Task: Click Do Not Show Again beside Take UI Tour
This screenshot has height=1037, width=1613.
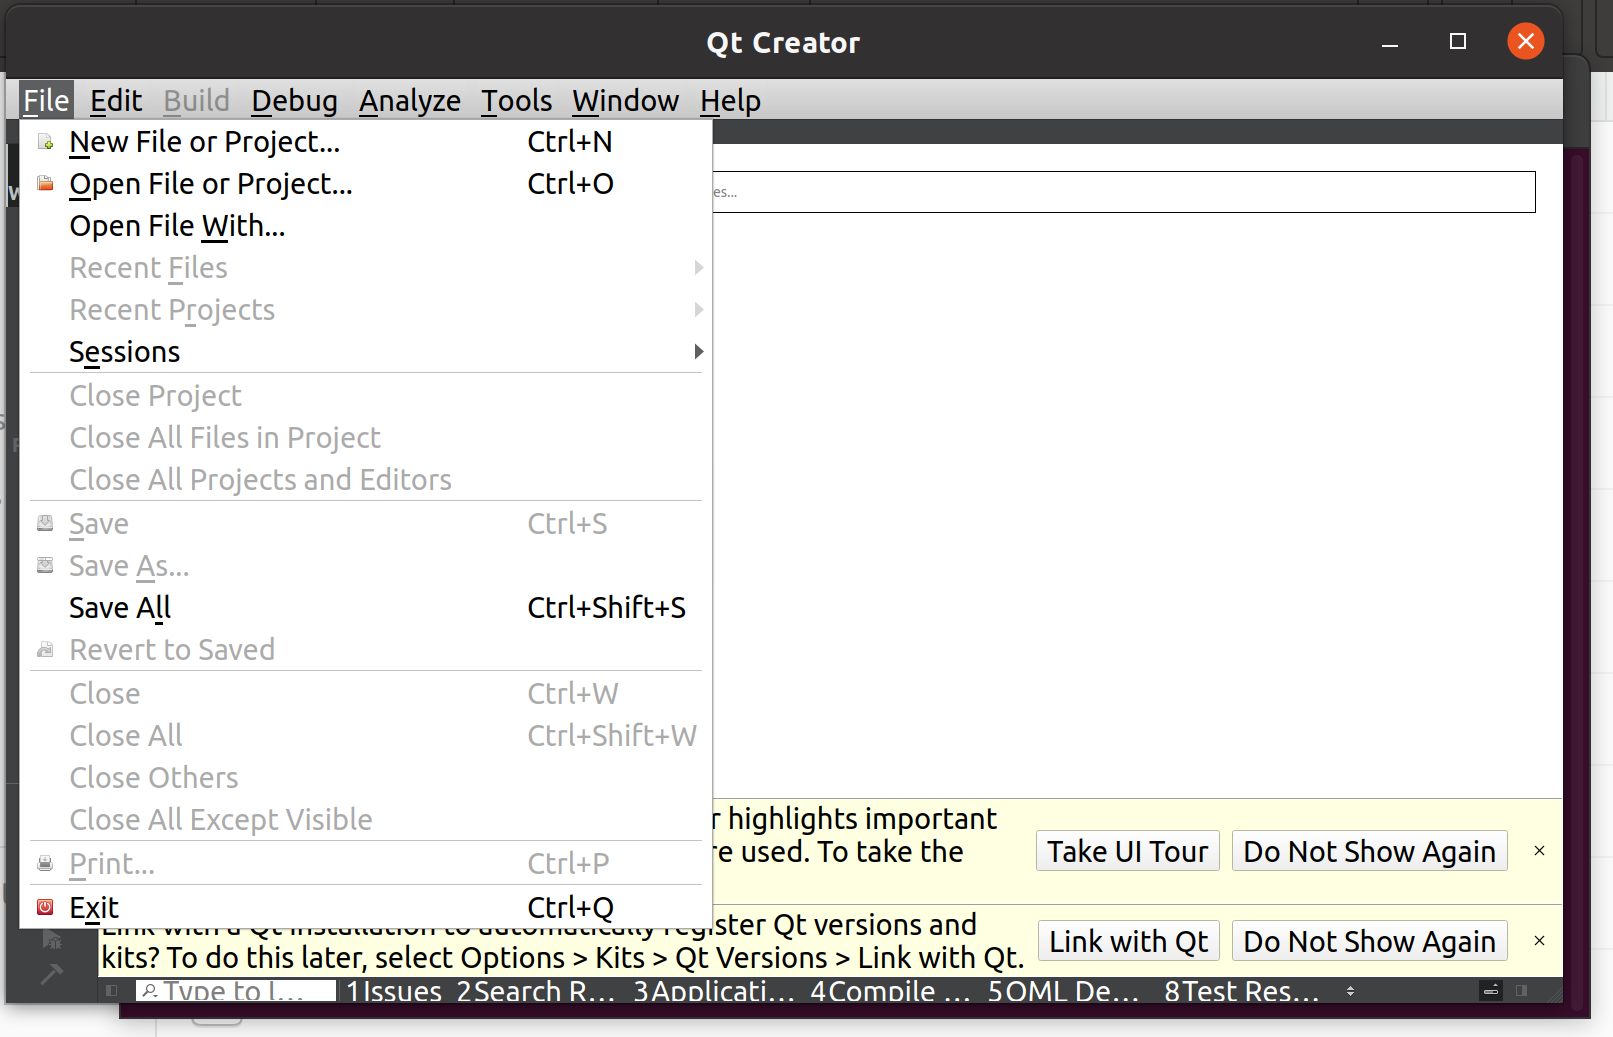Action: pyautogui.click(x=1370, y=851)
